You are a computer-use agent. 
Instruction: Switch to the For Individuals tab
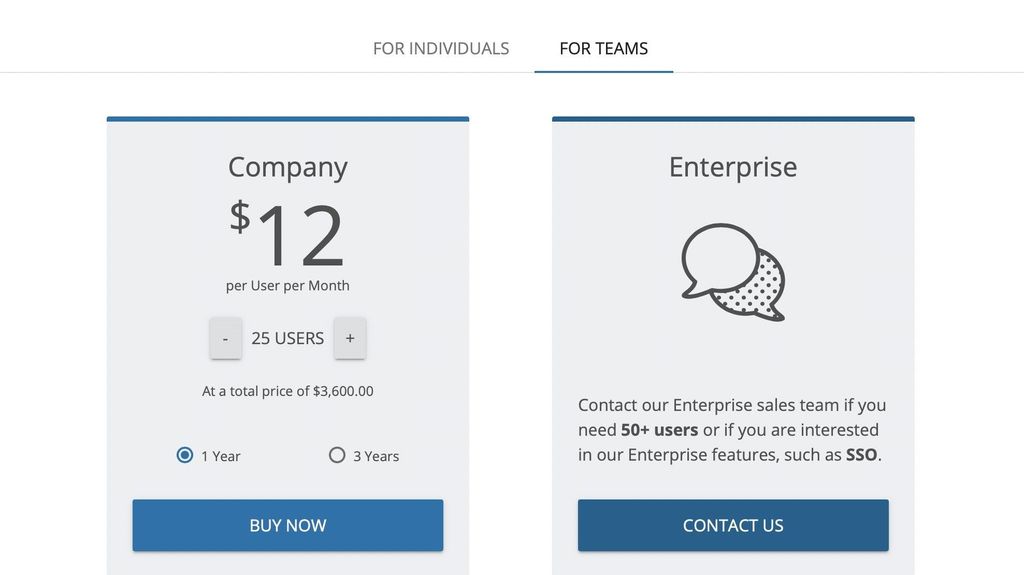tap(441, 48)
